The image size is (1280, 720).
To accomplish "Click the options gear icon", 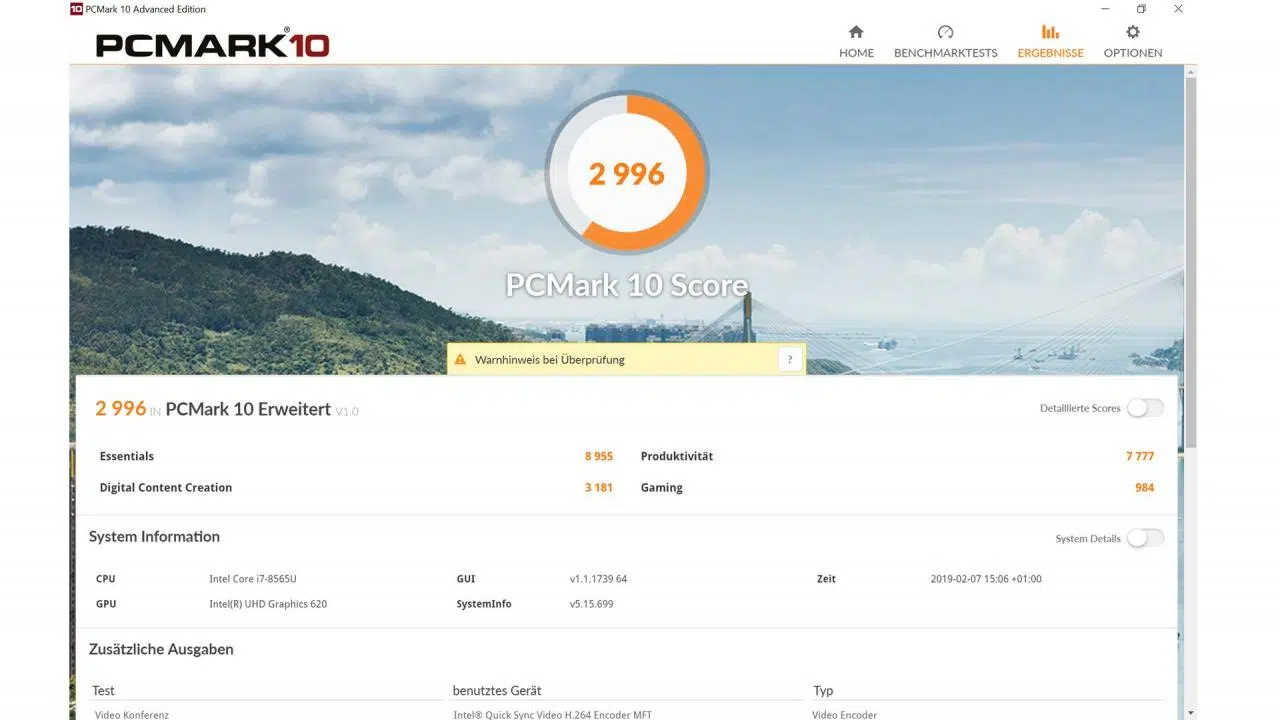I will tap(1133, 32).
